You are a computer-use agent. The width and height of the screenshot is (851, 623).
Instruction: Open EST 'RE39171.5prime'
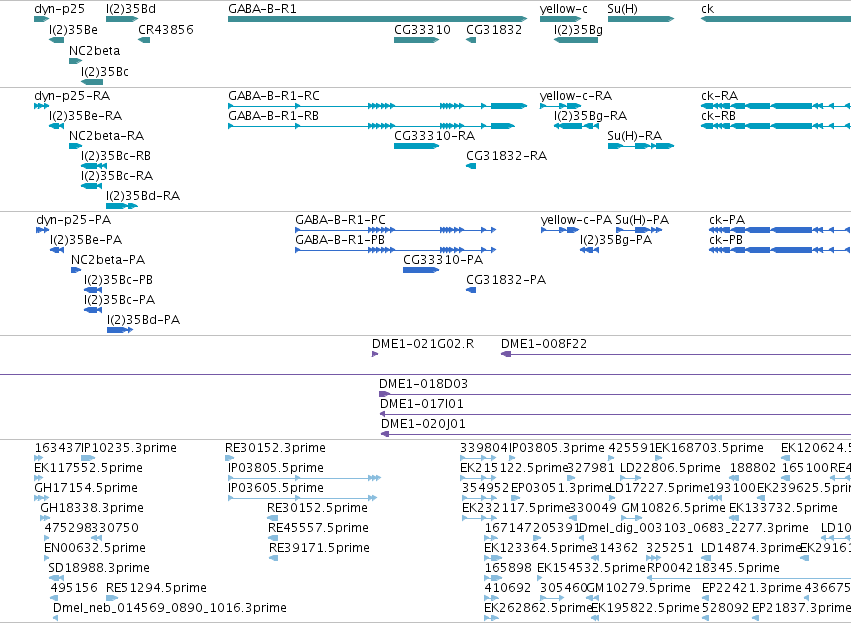[319, 548]
